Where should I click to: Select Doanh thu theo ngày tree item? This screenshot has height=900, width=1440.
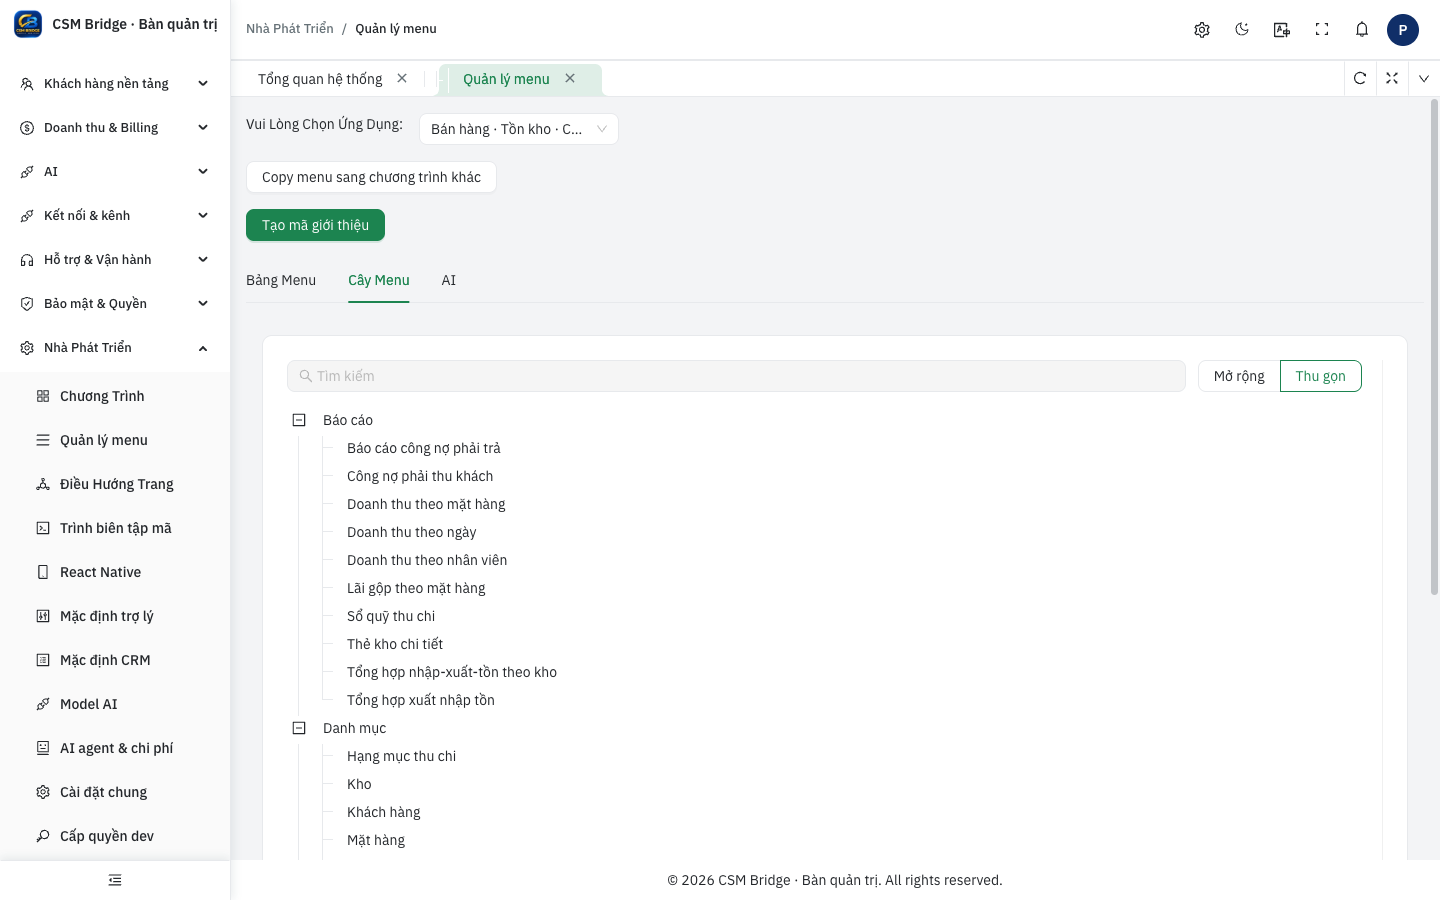click(412, 532)
